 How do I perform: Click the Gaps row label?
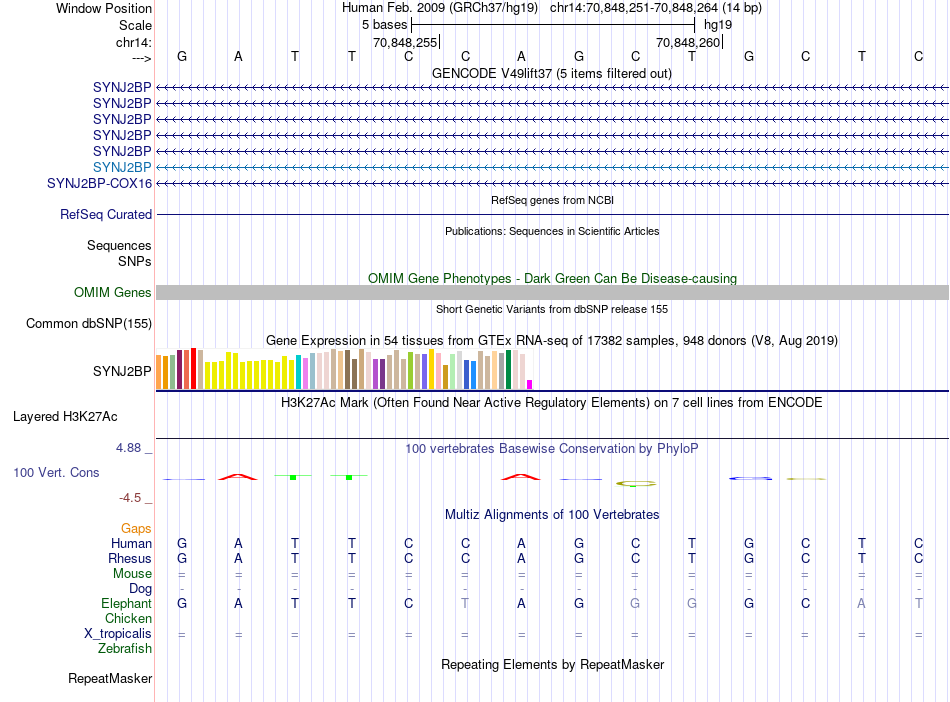click(x=136, y=528)
